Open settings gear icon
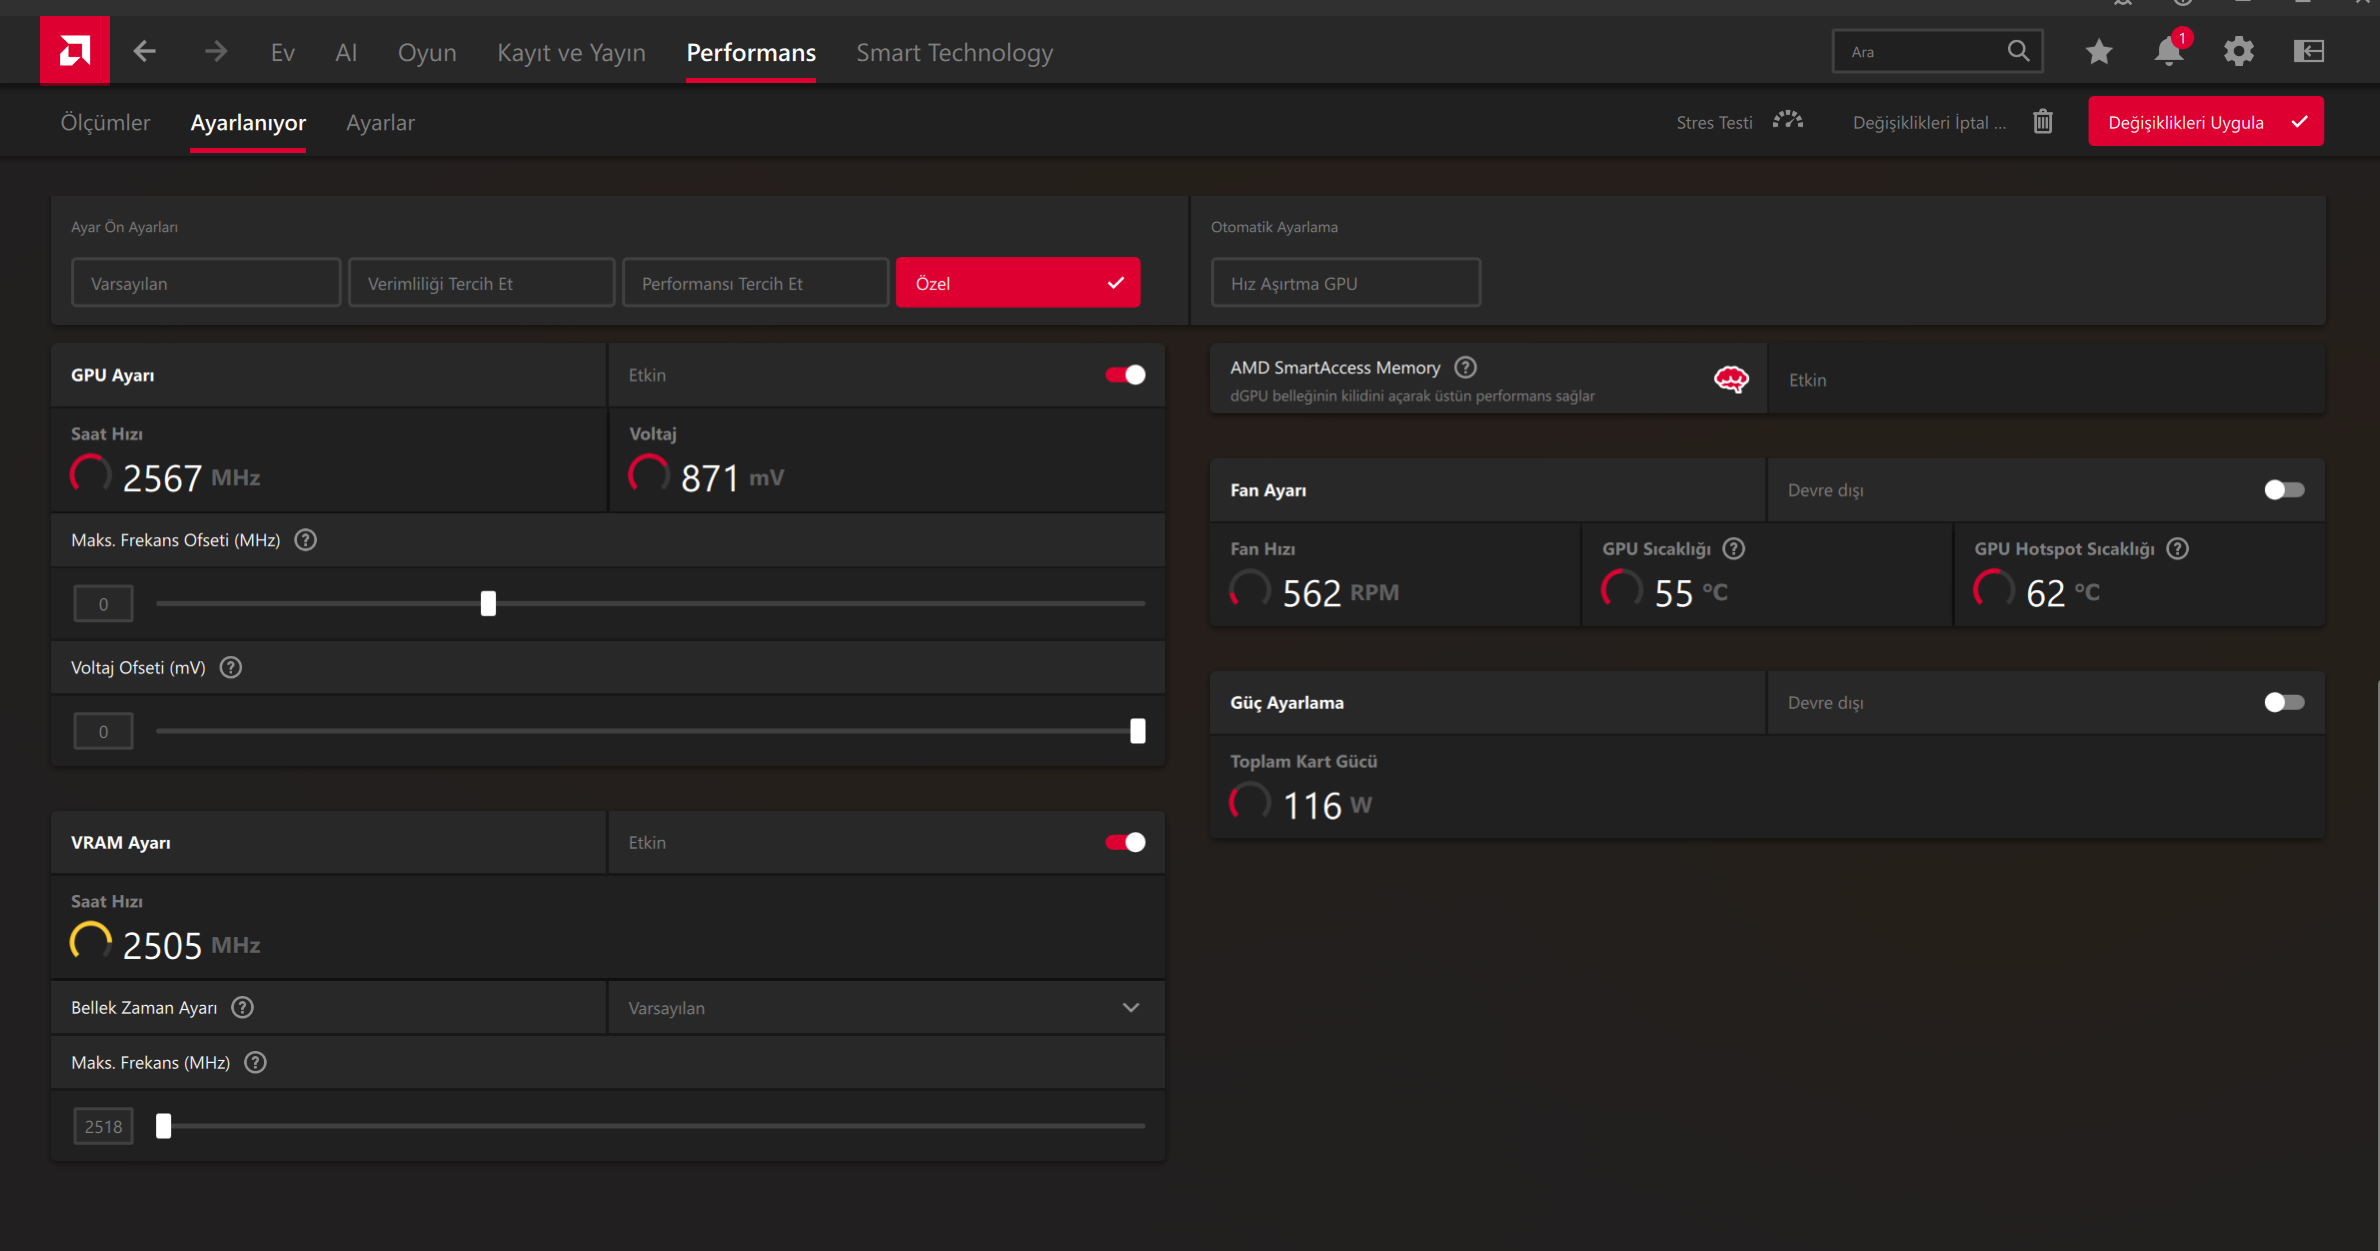Image resolution: width=2380 pixels, height=1251 pixels. click(x=2239, y=51)
